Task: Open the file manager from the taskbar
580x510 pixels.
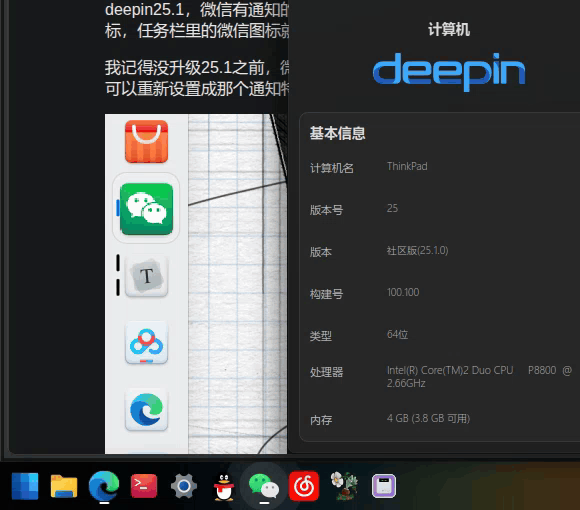Action: [x=64, y=486]
